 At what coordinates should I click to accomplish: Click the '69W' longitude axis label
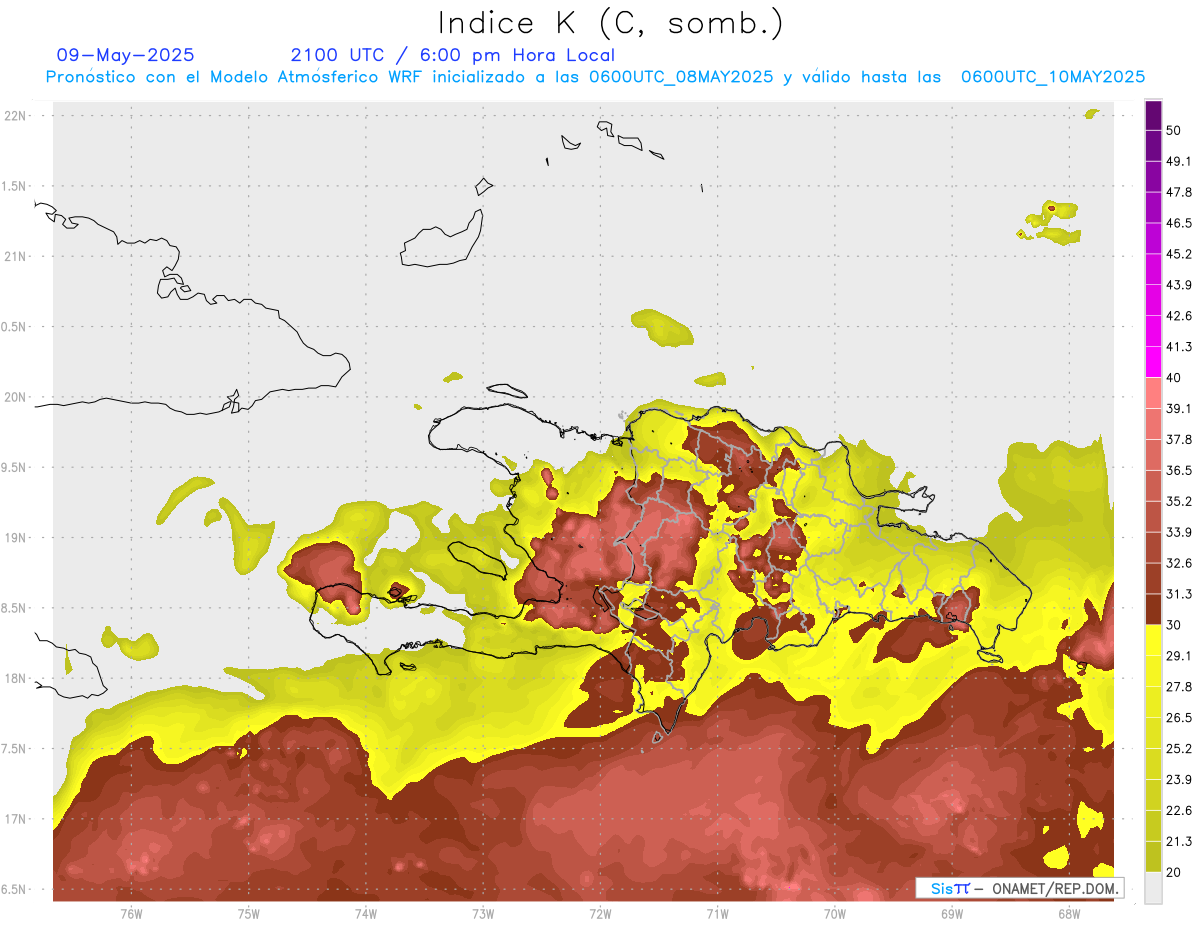951,913
